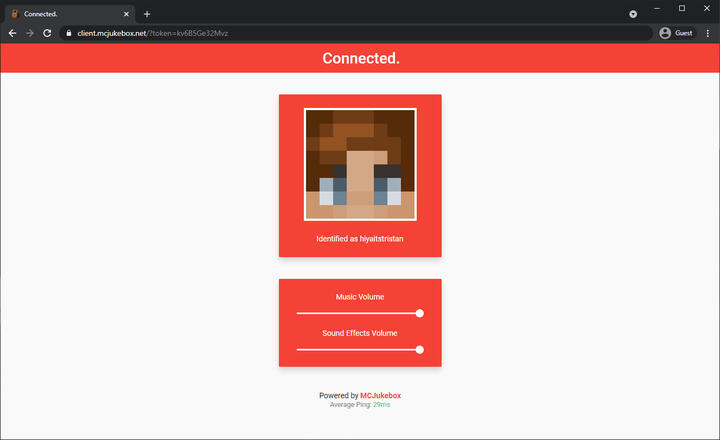Click the Sound Effects Volume slider handle
720x440 pixels.
tap(420, 350)
